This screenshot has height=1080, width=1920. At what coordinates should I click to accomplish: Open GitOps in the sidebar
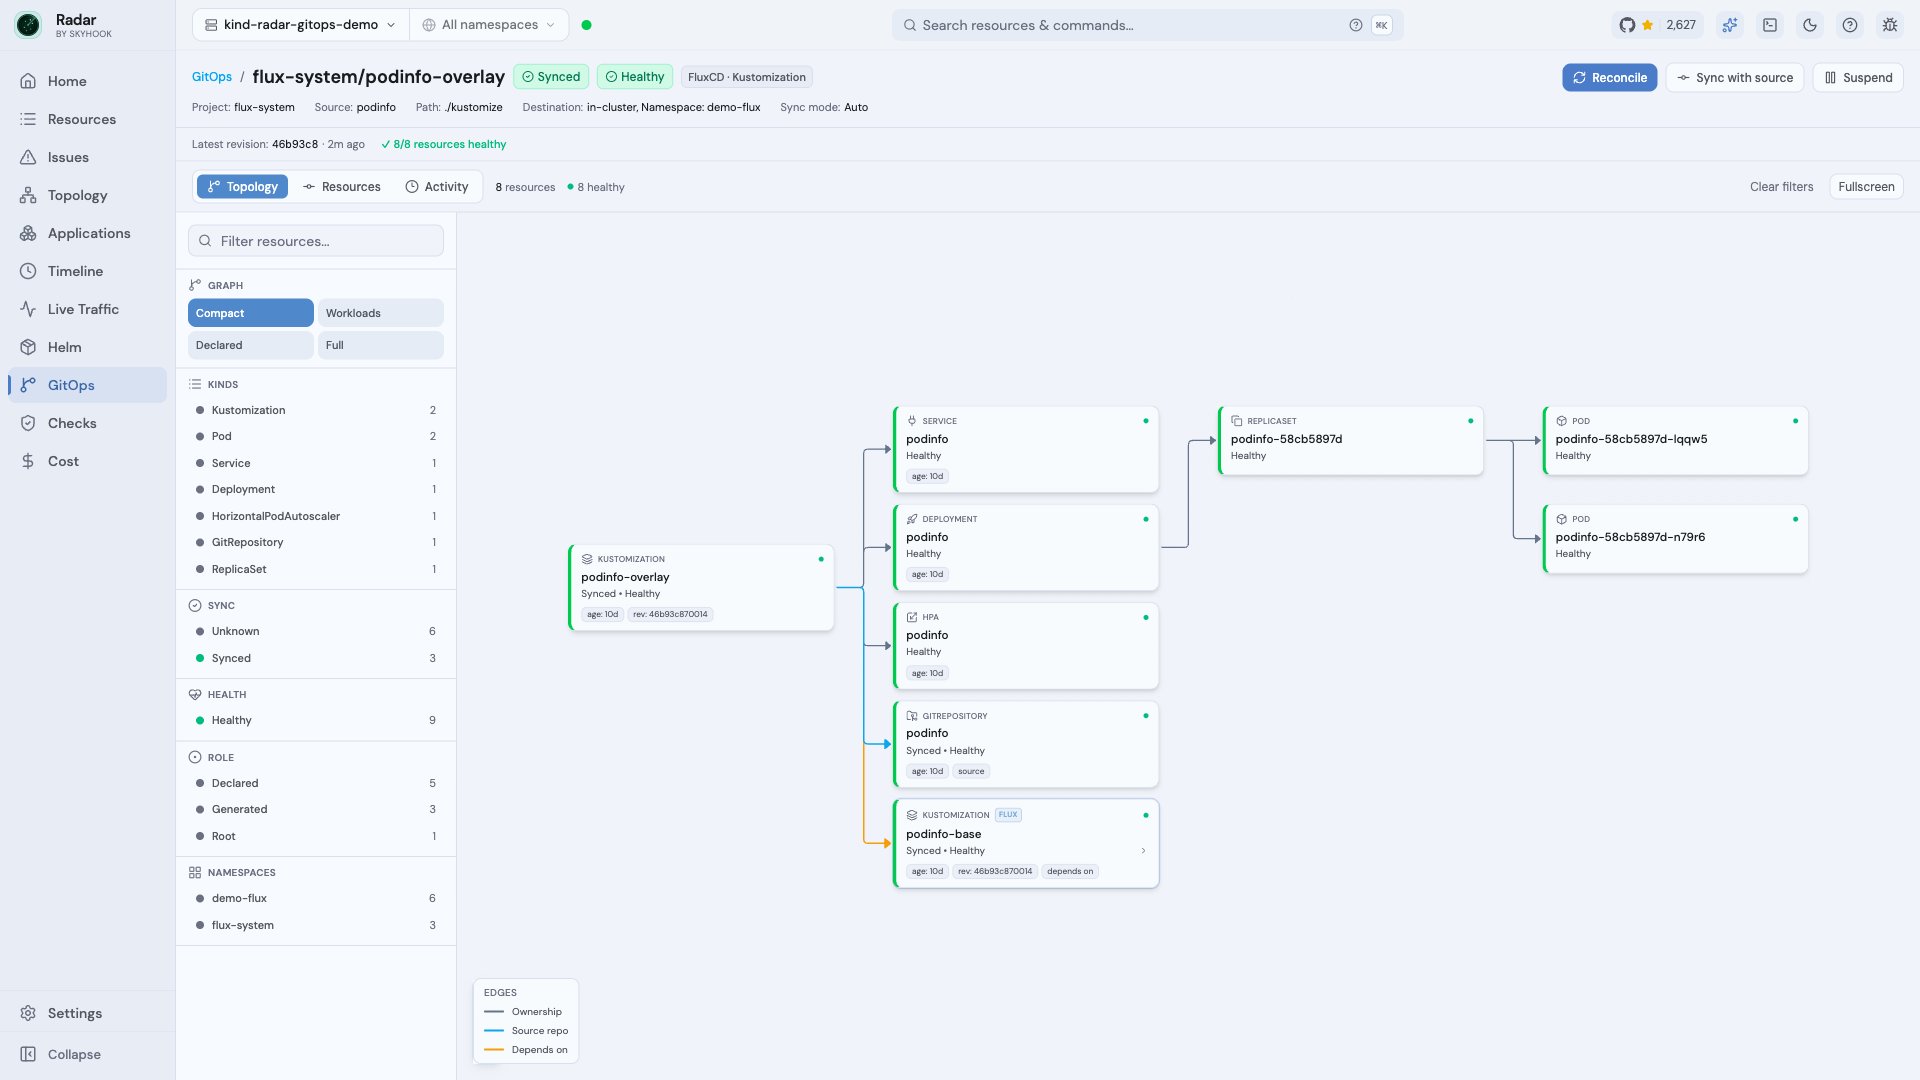click(87, 385)
